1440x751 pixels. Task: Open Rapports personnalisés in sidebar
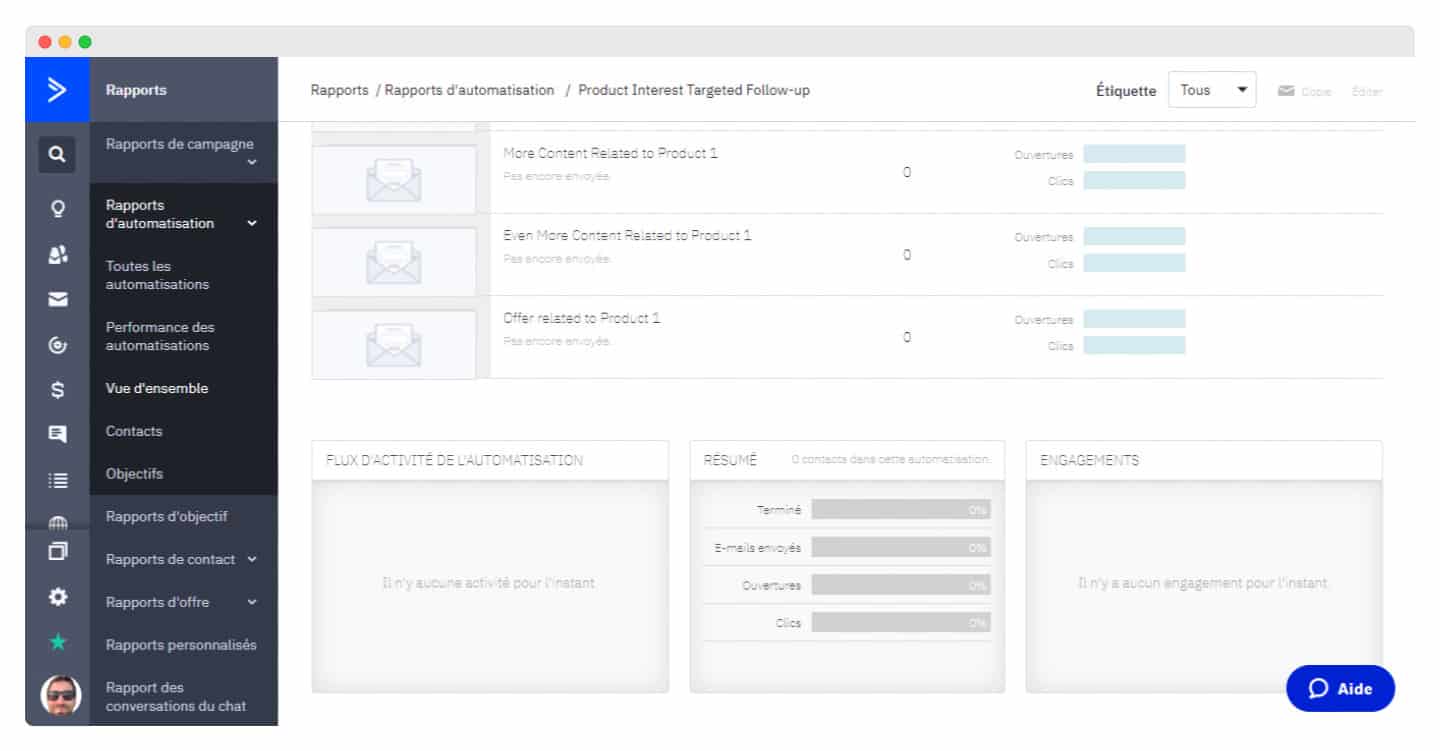pyautogui.click(x=181, y=645)
